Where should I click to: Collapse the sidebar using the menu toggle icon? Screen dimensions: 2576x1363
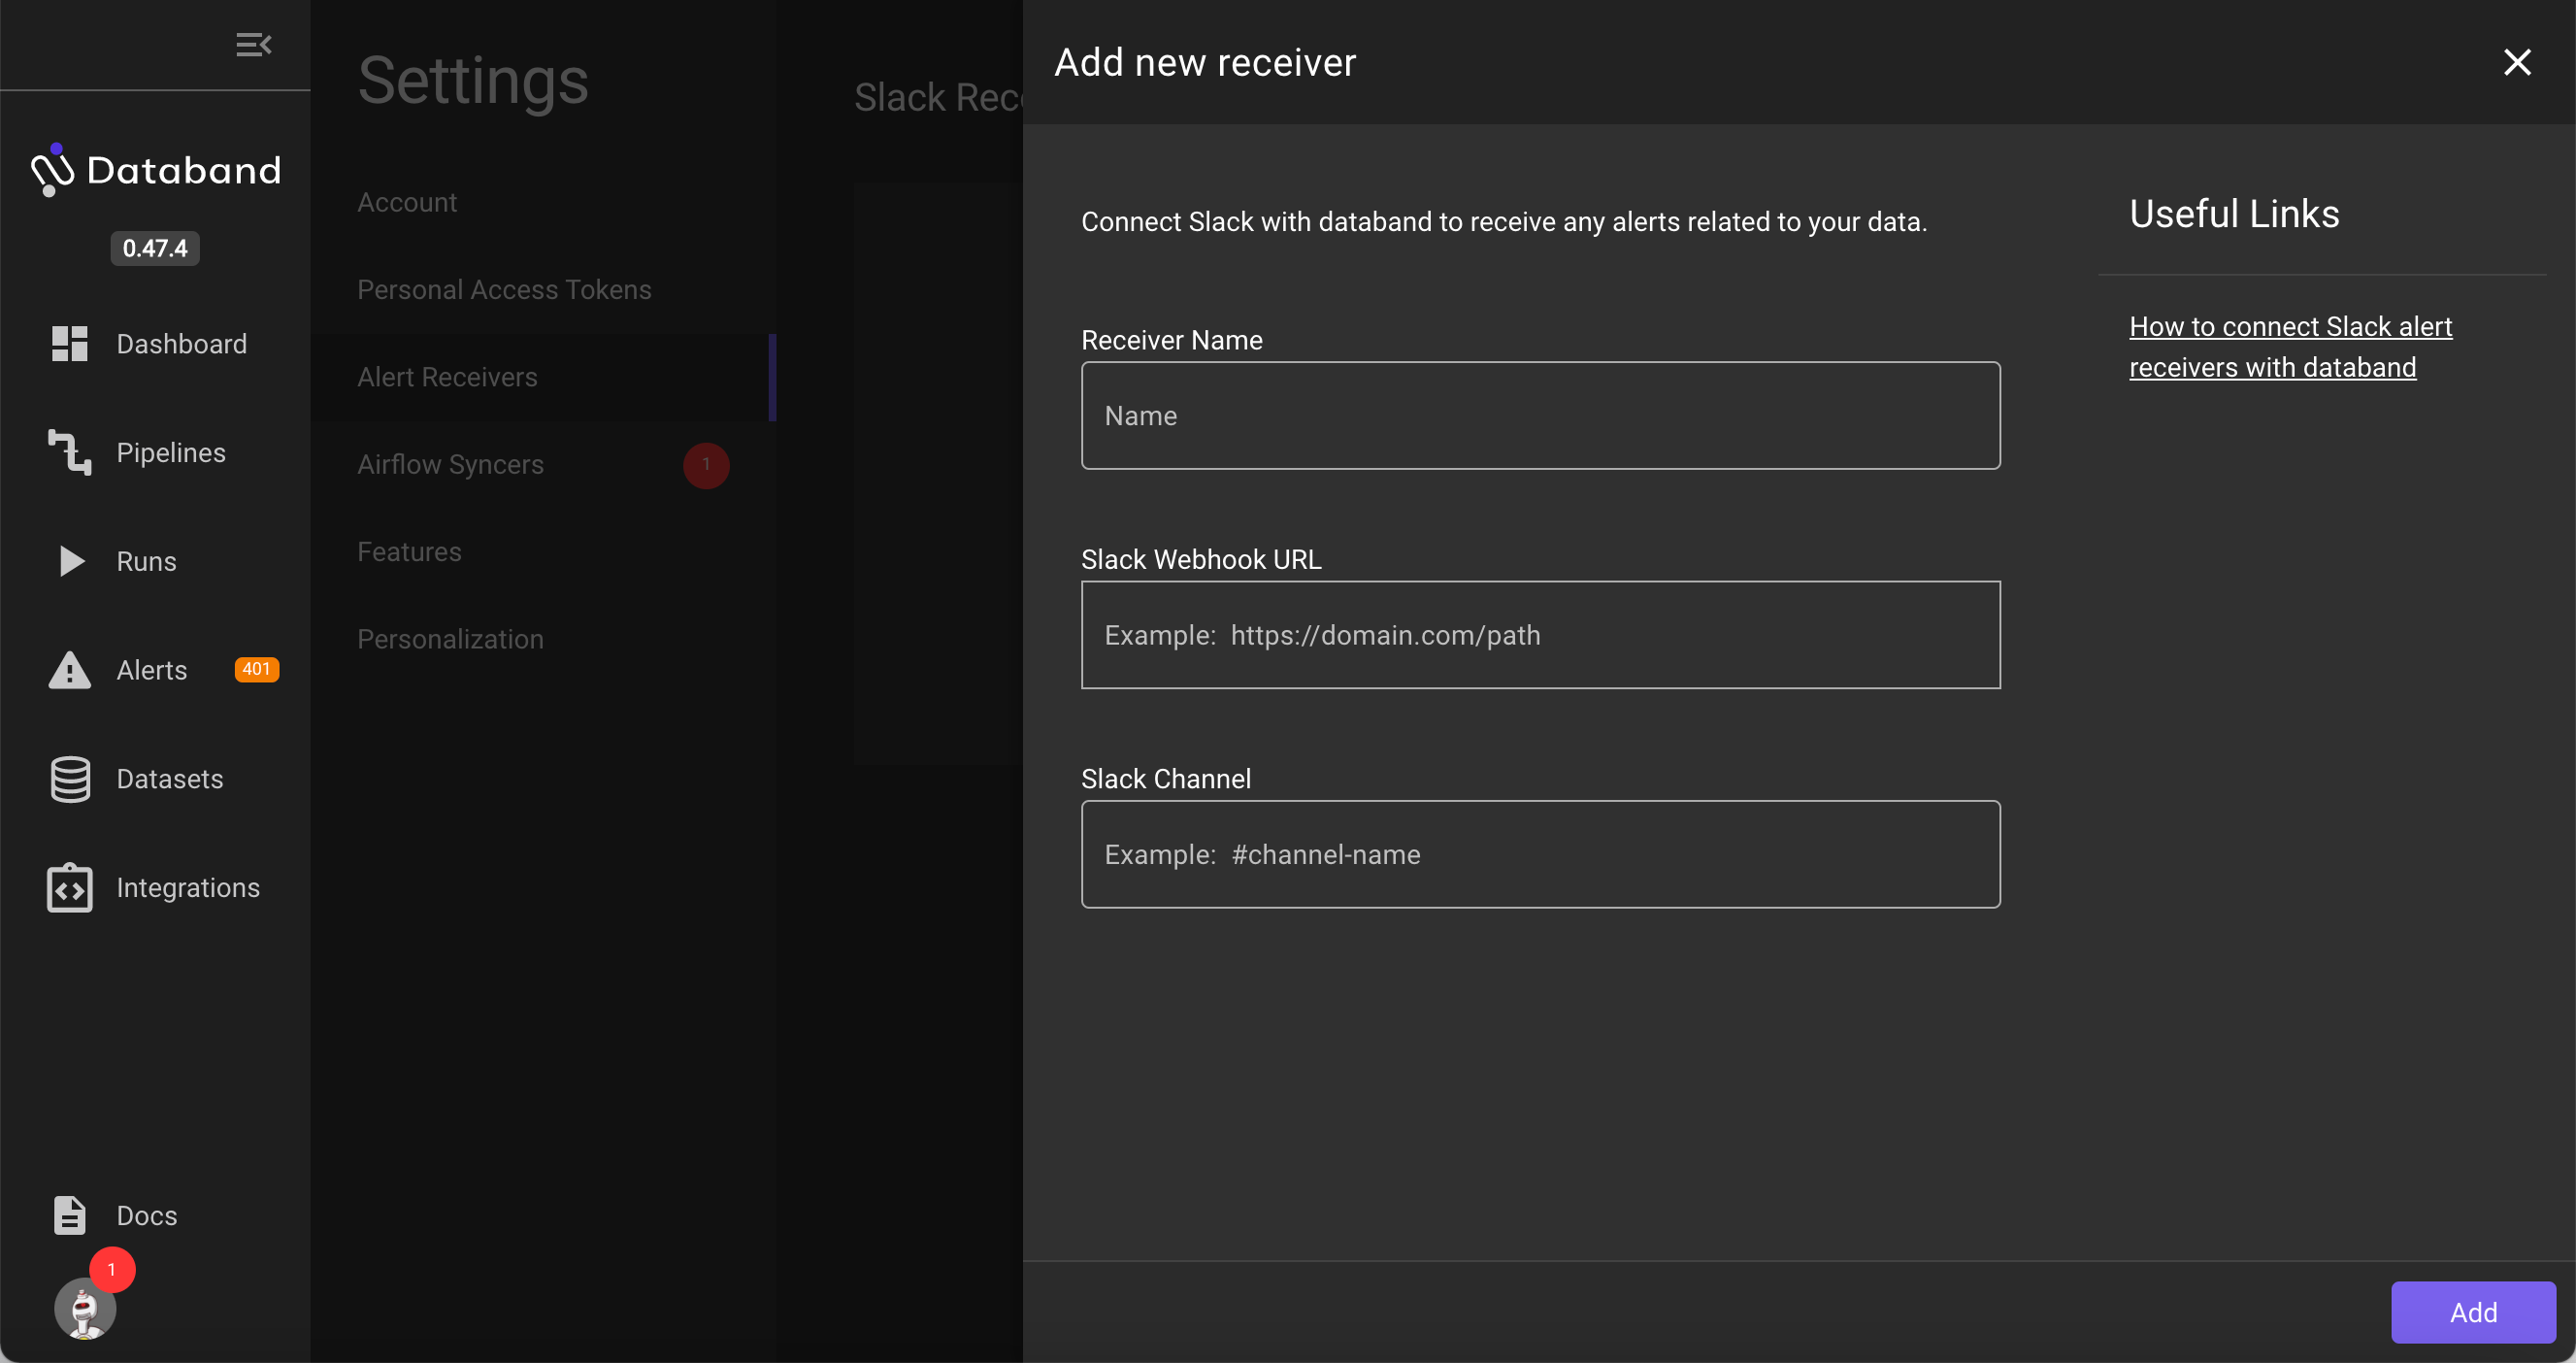[x=253, y=45]
